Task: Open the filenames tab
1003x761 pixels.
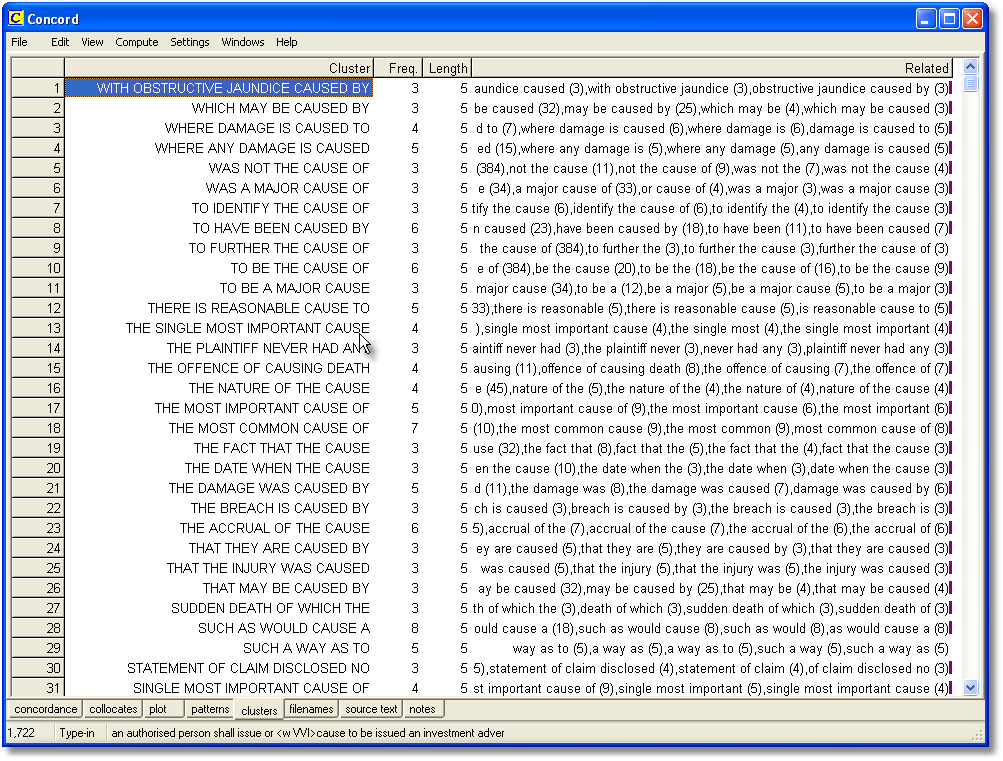Action: [x=311, y=709]
